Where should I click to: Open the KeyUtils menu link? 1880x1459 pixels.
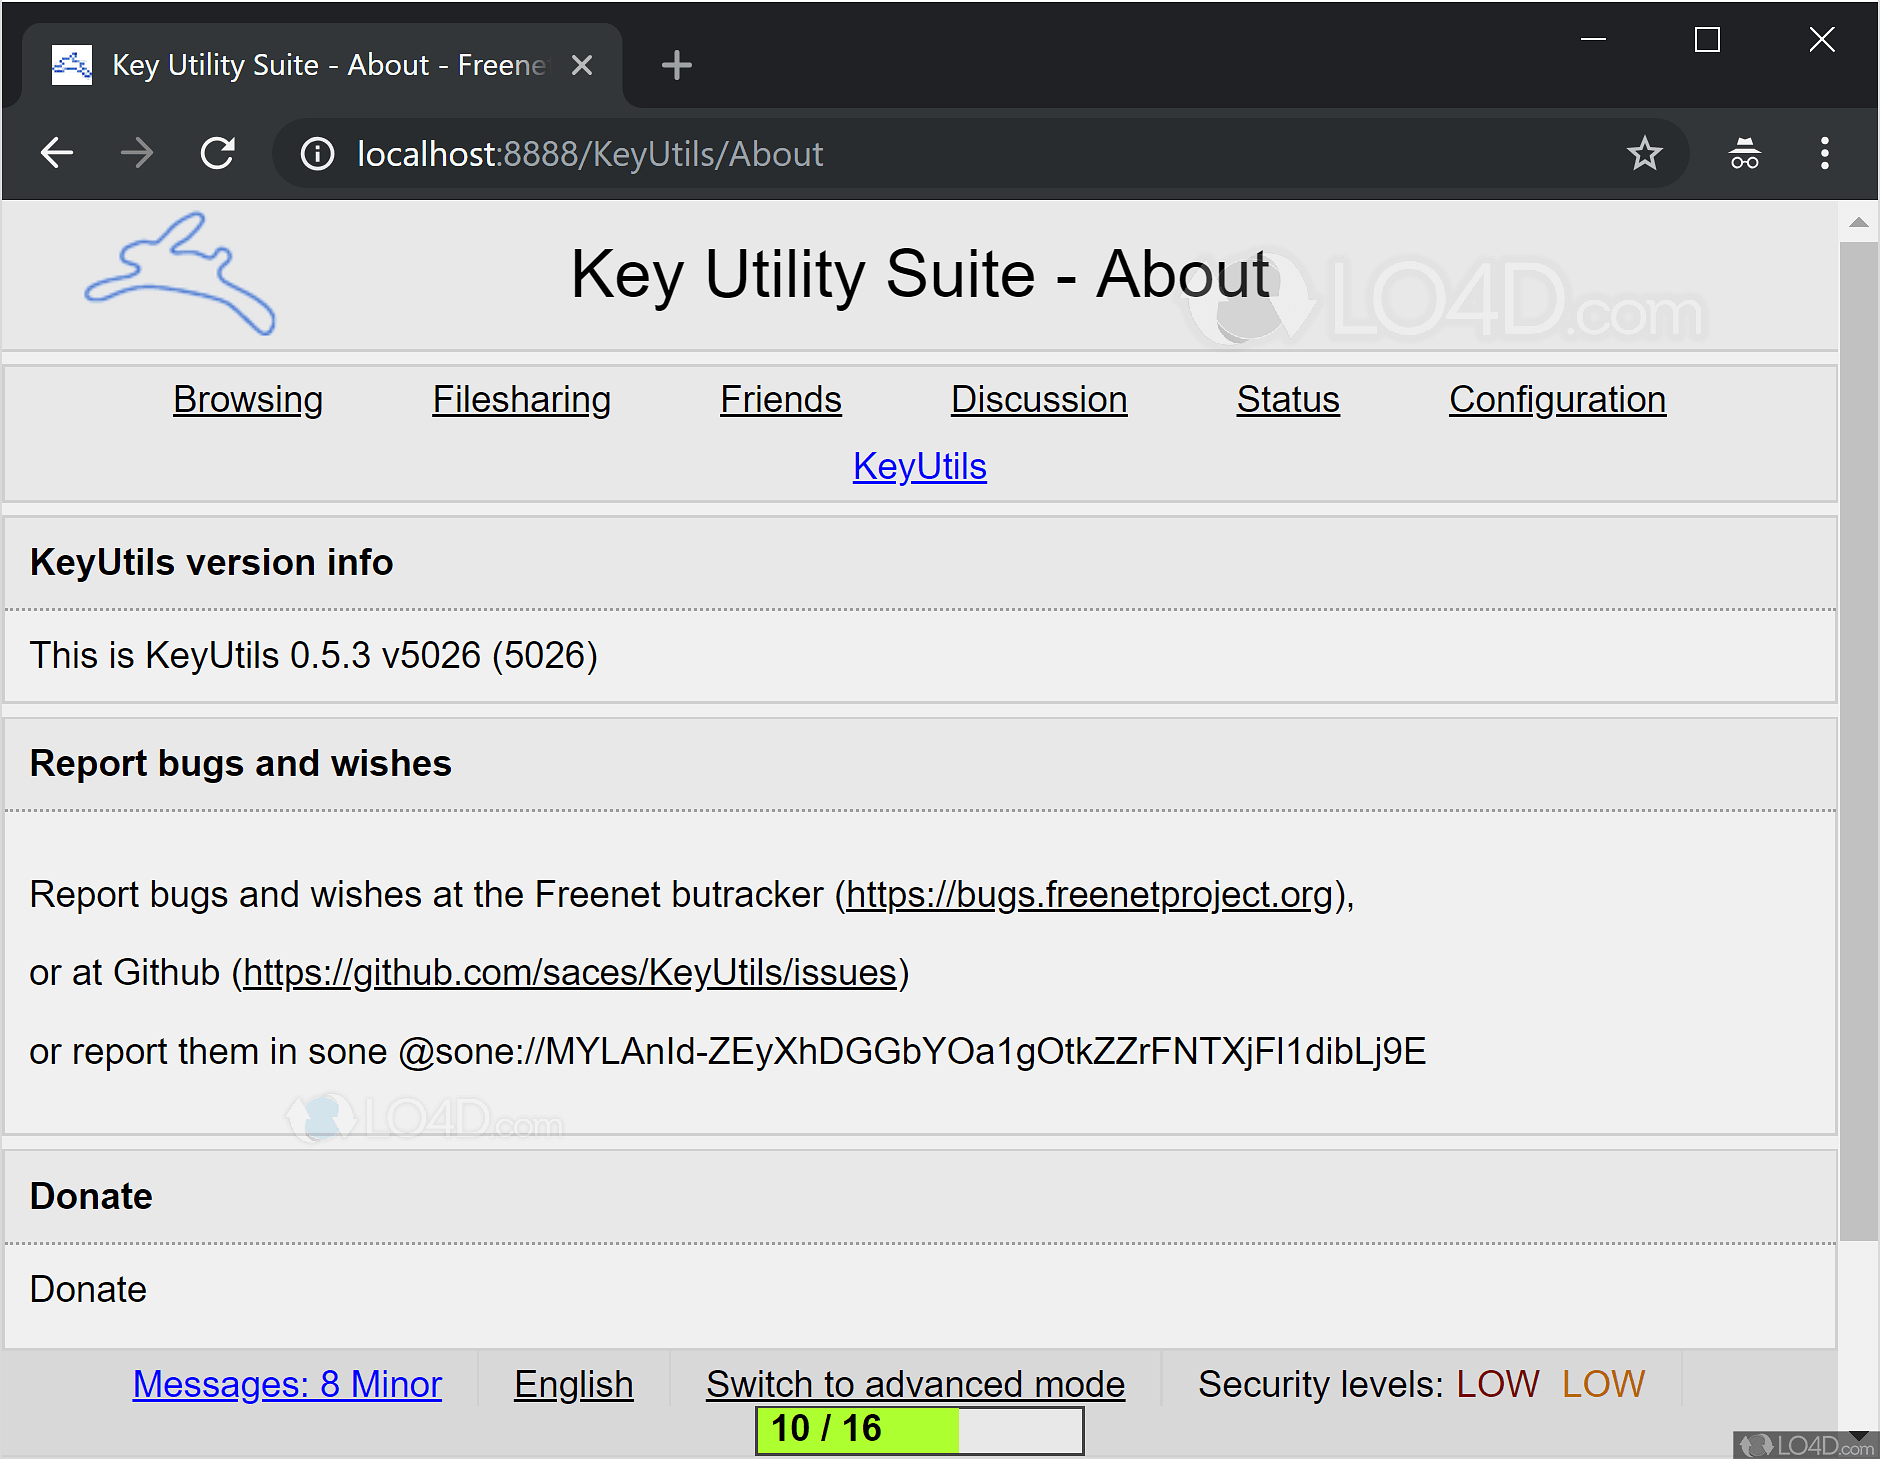click(x=920, y=467)
